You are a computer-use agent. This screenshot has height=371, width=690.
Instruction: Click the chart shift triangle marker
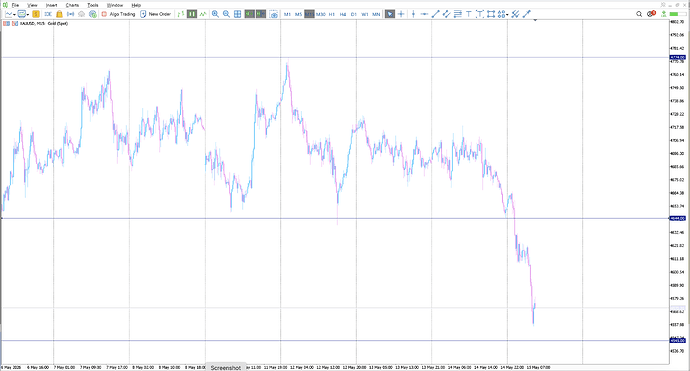[535, 20]
